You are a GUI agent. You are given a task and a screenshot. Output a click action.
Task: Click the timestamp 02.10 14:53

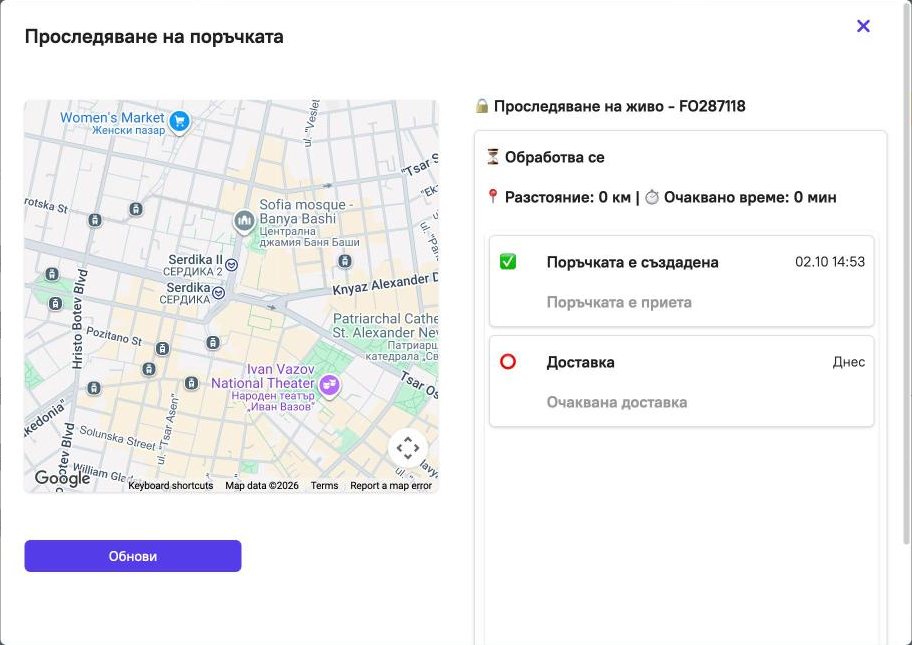830,262
